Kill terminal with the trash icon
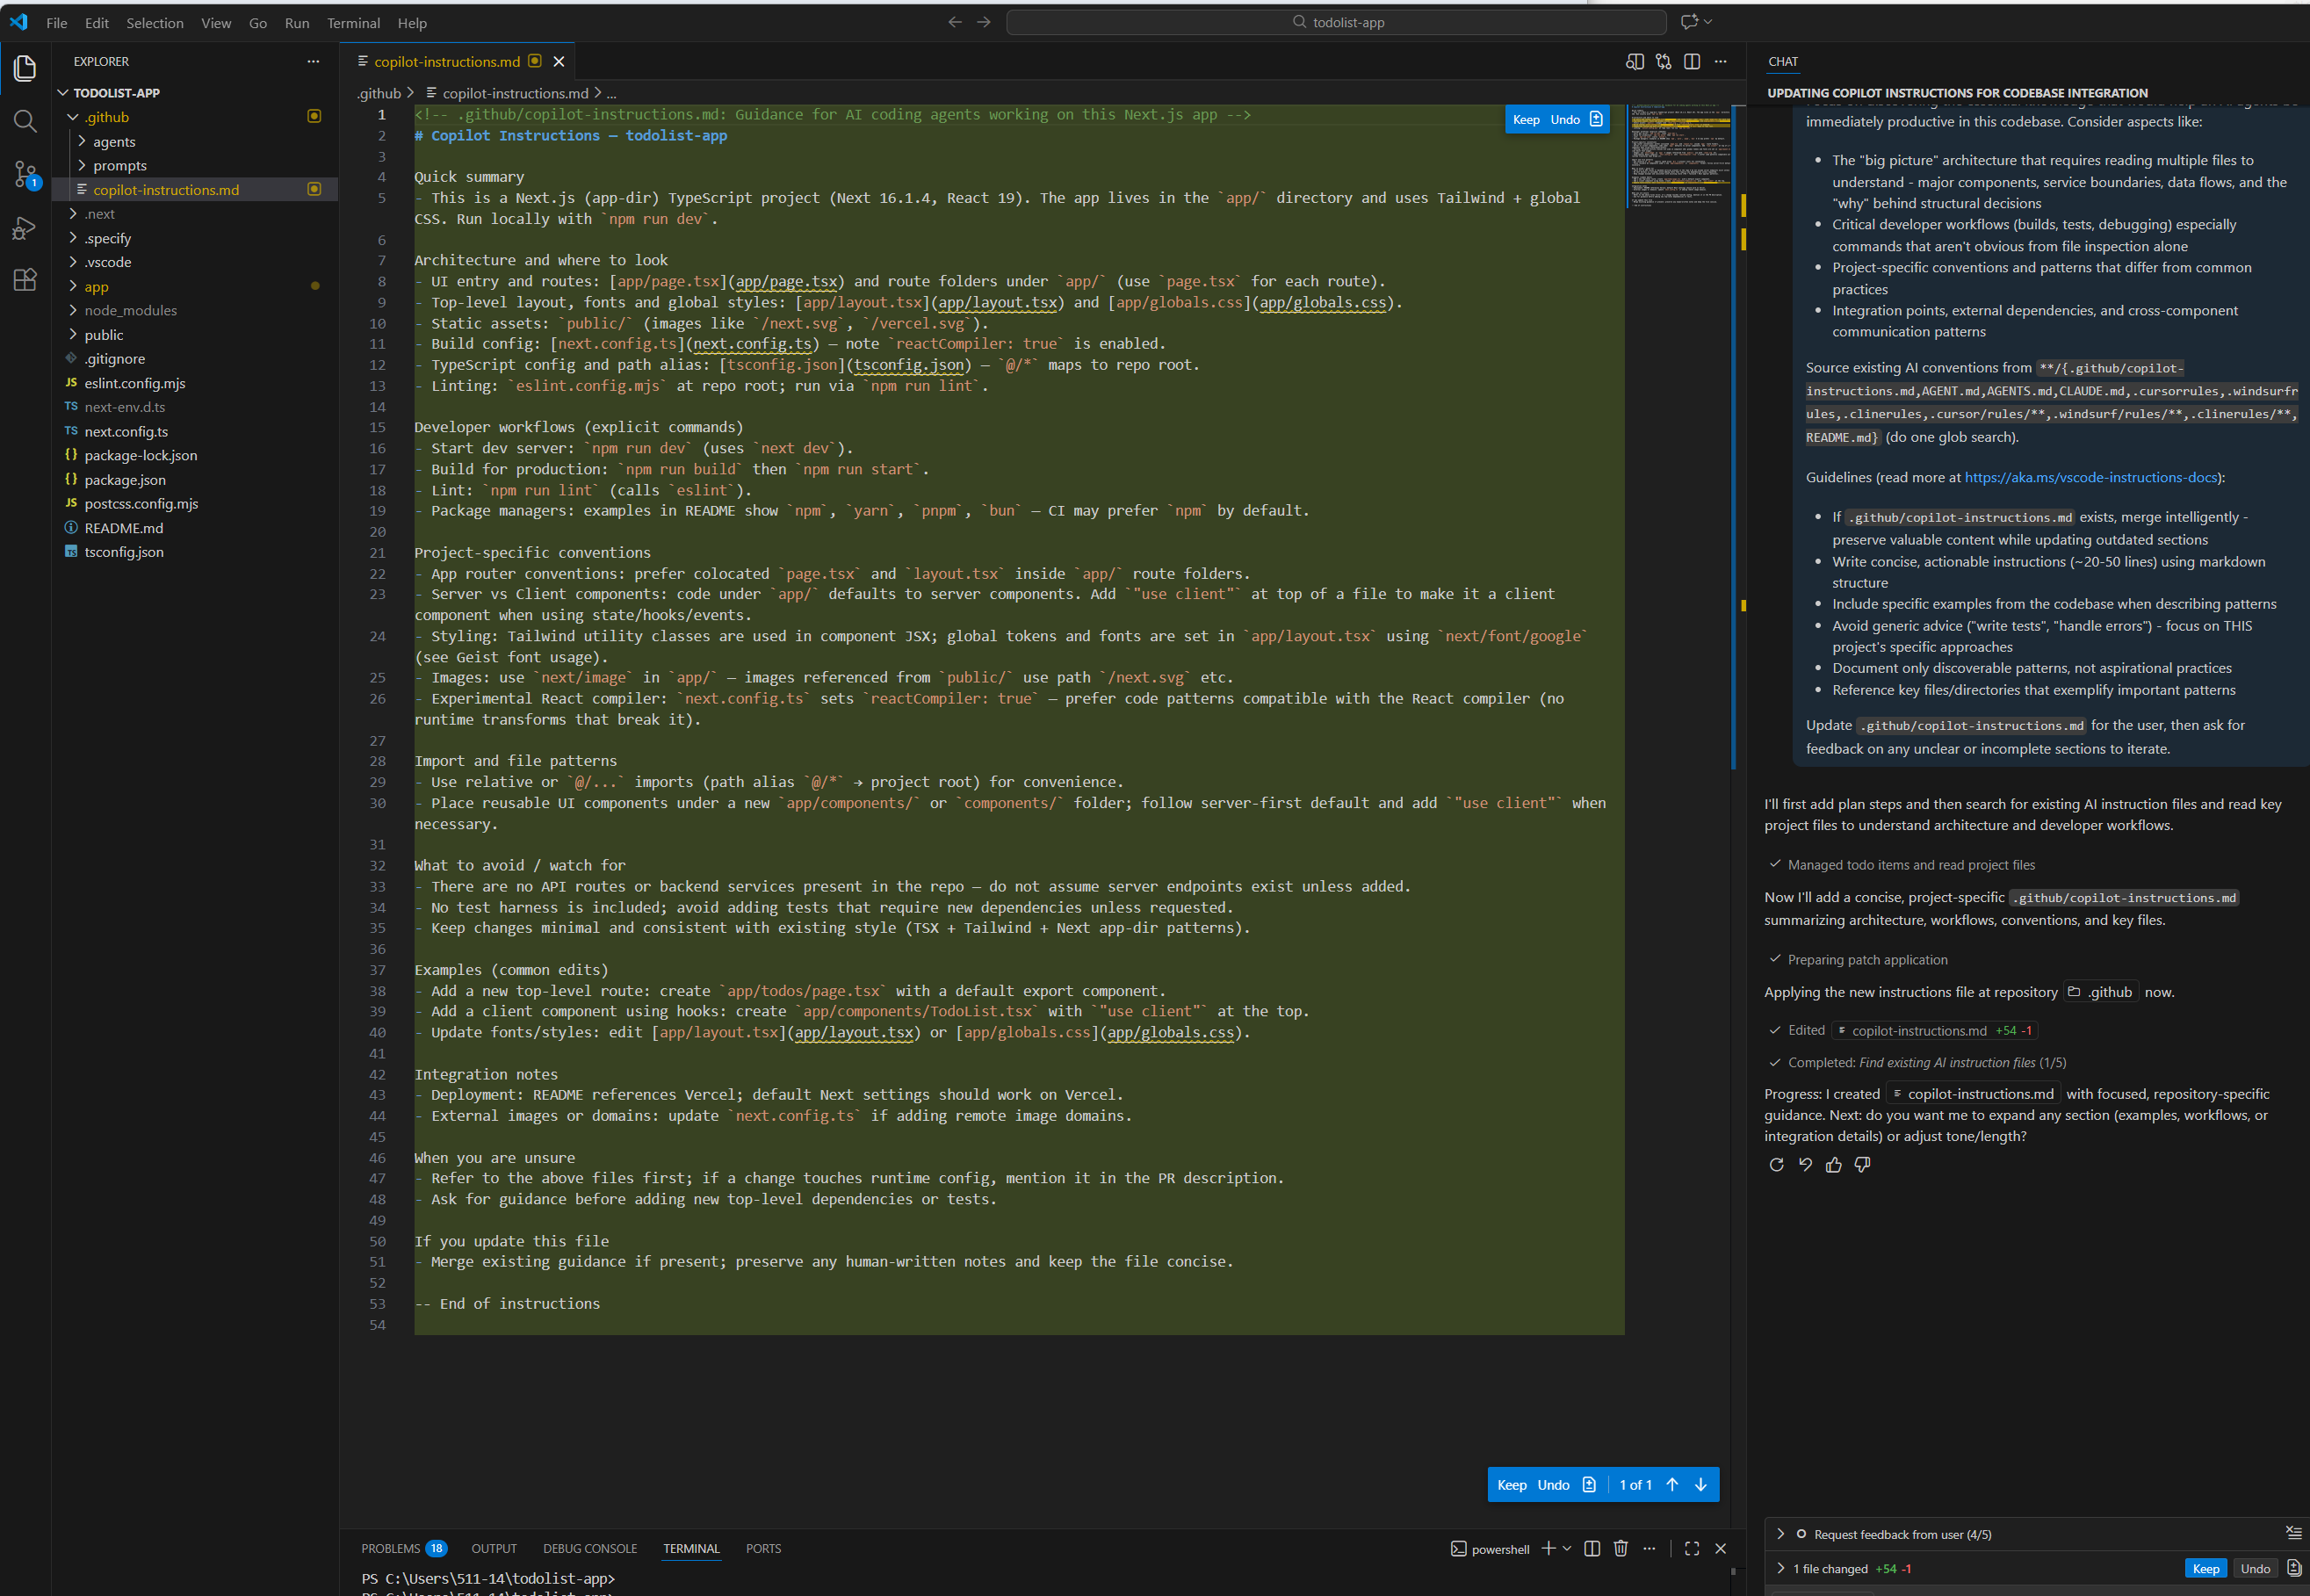 pyautogui.click(x=1620, y=1548)
